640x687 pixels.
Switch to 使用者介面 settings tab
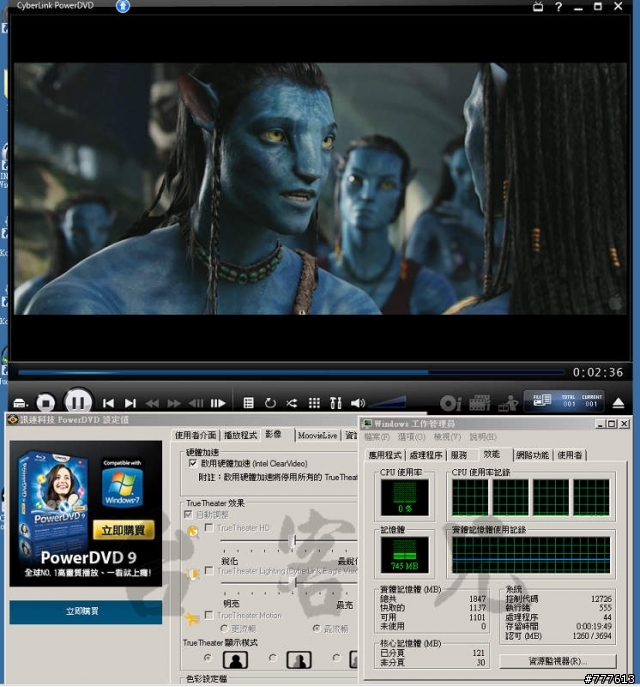click(195, 435)
